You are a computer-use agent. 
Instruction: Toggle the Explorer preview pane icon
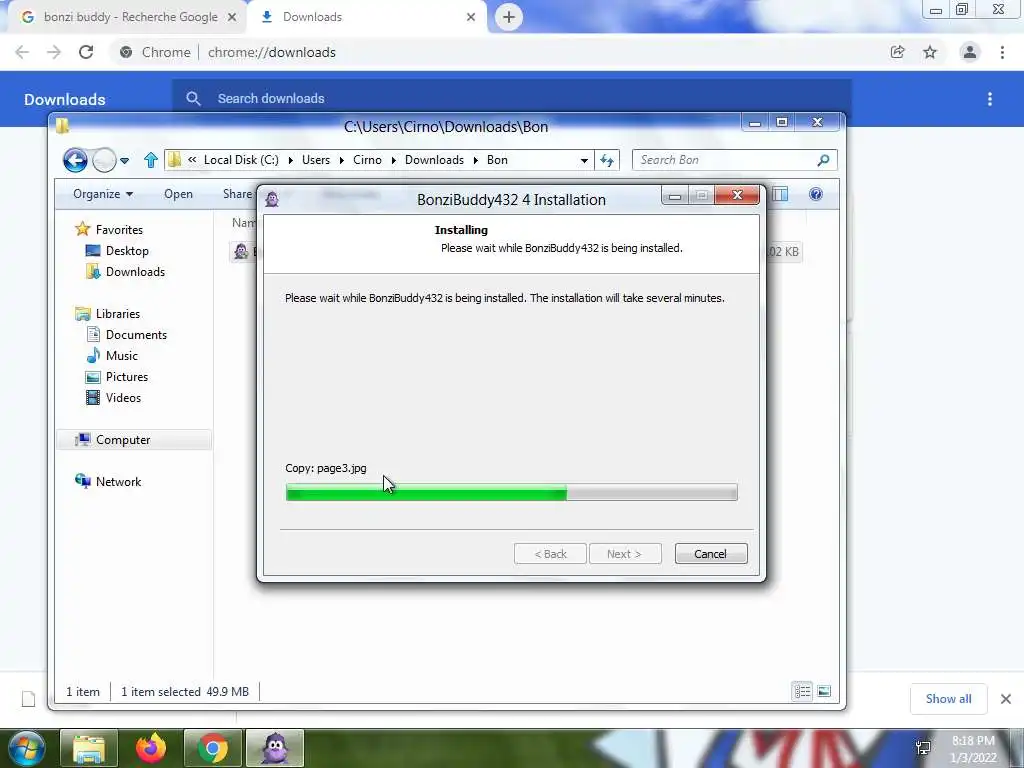780,194
